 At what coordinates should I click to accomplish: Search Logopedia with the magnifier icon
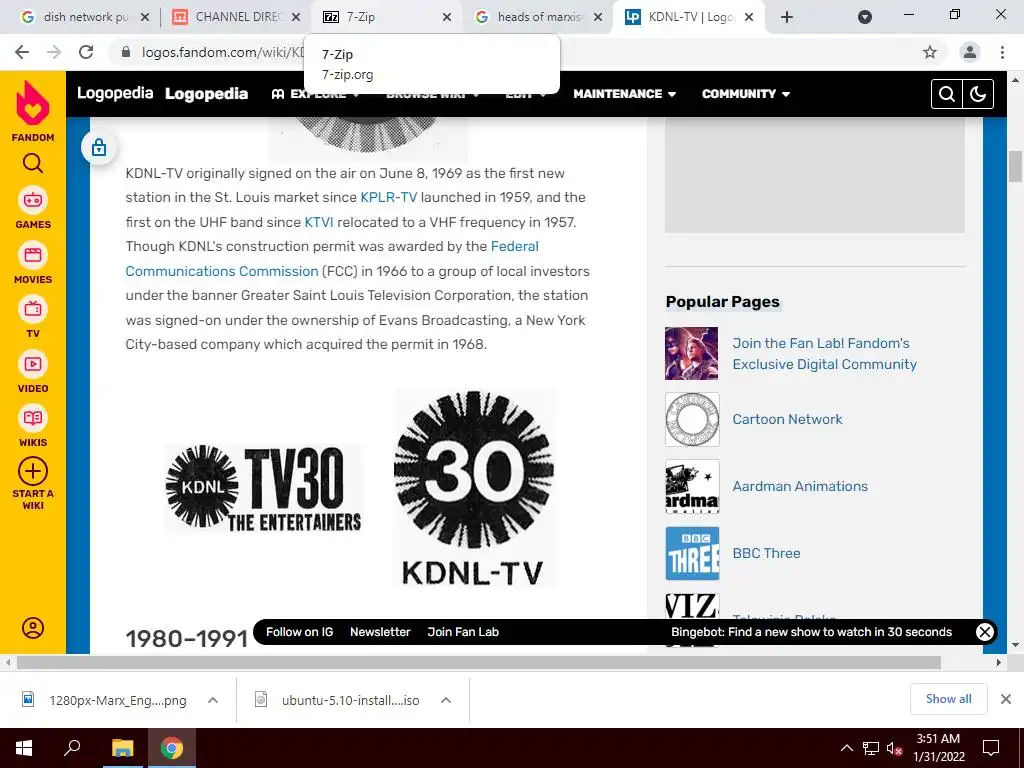pyautogui.click(x=946, y=94)
